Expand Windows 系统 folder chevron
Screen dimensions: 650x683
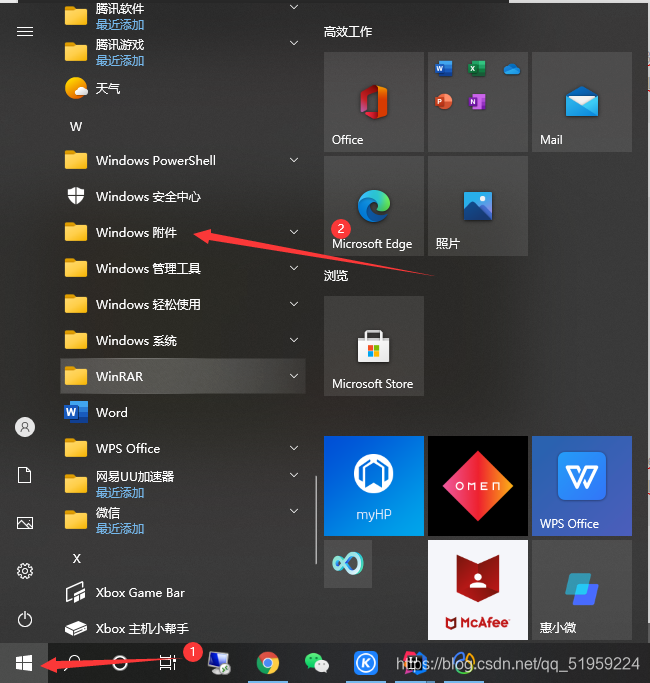point(295,340)
